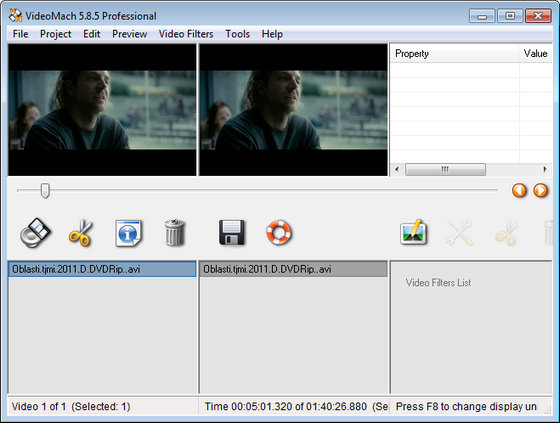
Task: Select input file Oblasti.tjmi.2011.D.DVDRip..avi in left list
Action: click(102, 269)
